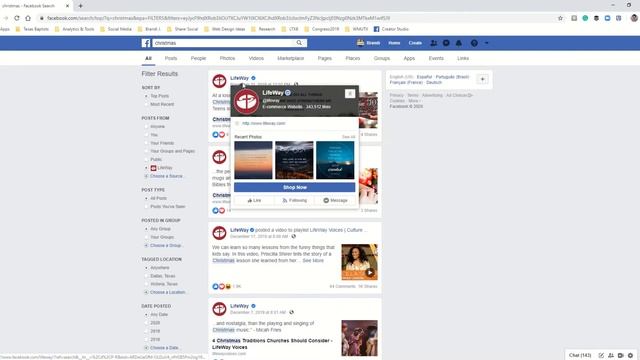Expand See More on video post
Screen dimensions: 640x360
313,260
